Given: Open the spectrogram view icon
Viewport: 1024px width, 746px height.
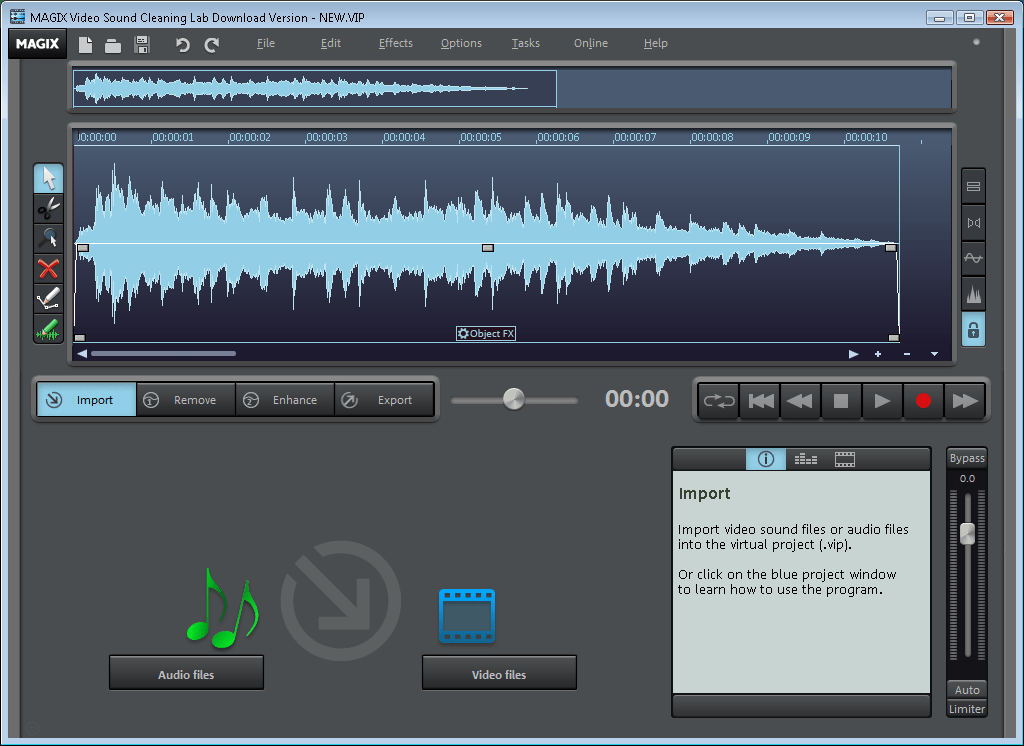Looking at the screenshot, I should pos(973,293).
